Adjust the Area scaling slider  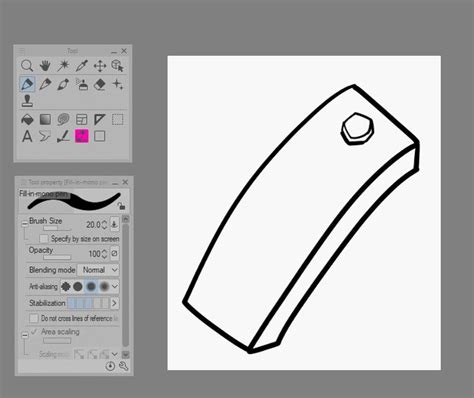click(57, 341)
